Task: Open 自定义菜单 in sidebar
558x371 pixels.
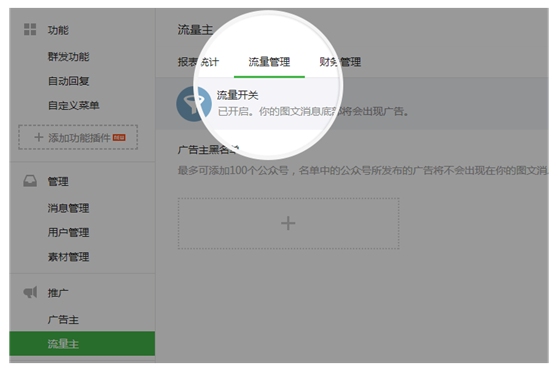Action: [73, 105]
